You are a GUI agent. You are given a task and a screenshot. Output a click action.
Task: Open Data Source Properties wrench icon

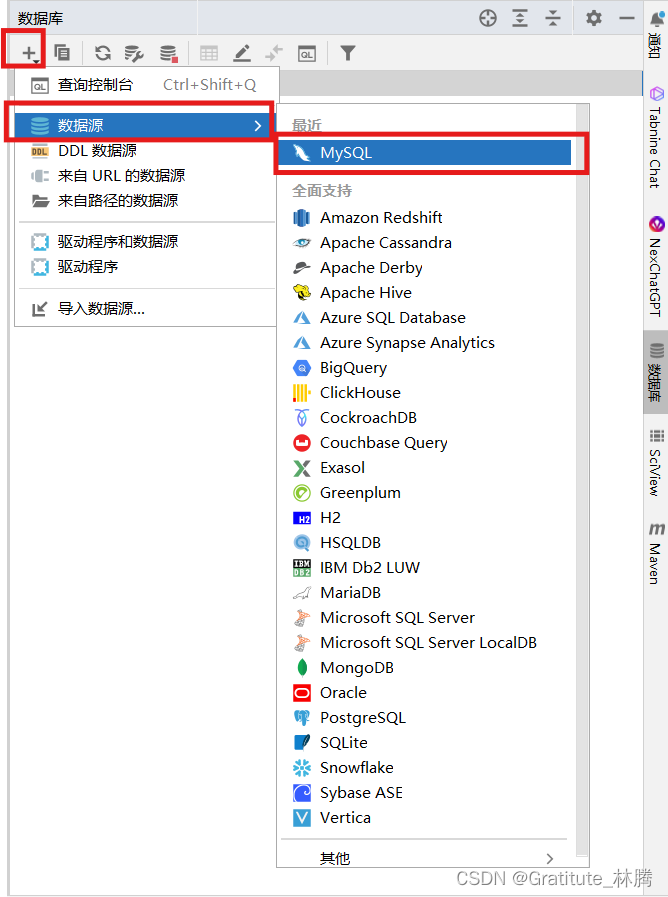(x=134, y=53)
